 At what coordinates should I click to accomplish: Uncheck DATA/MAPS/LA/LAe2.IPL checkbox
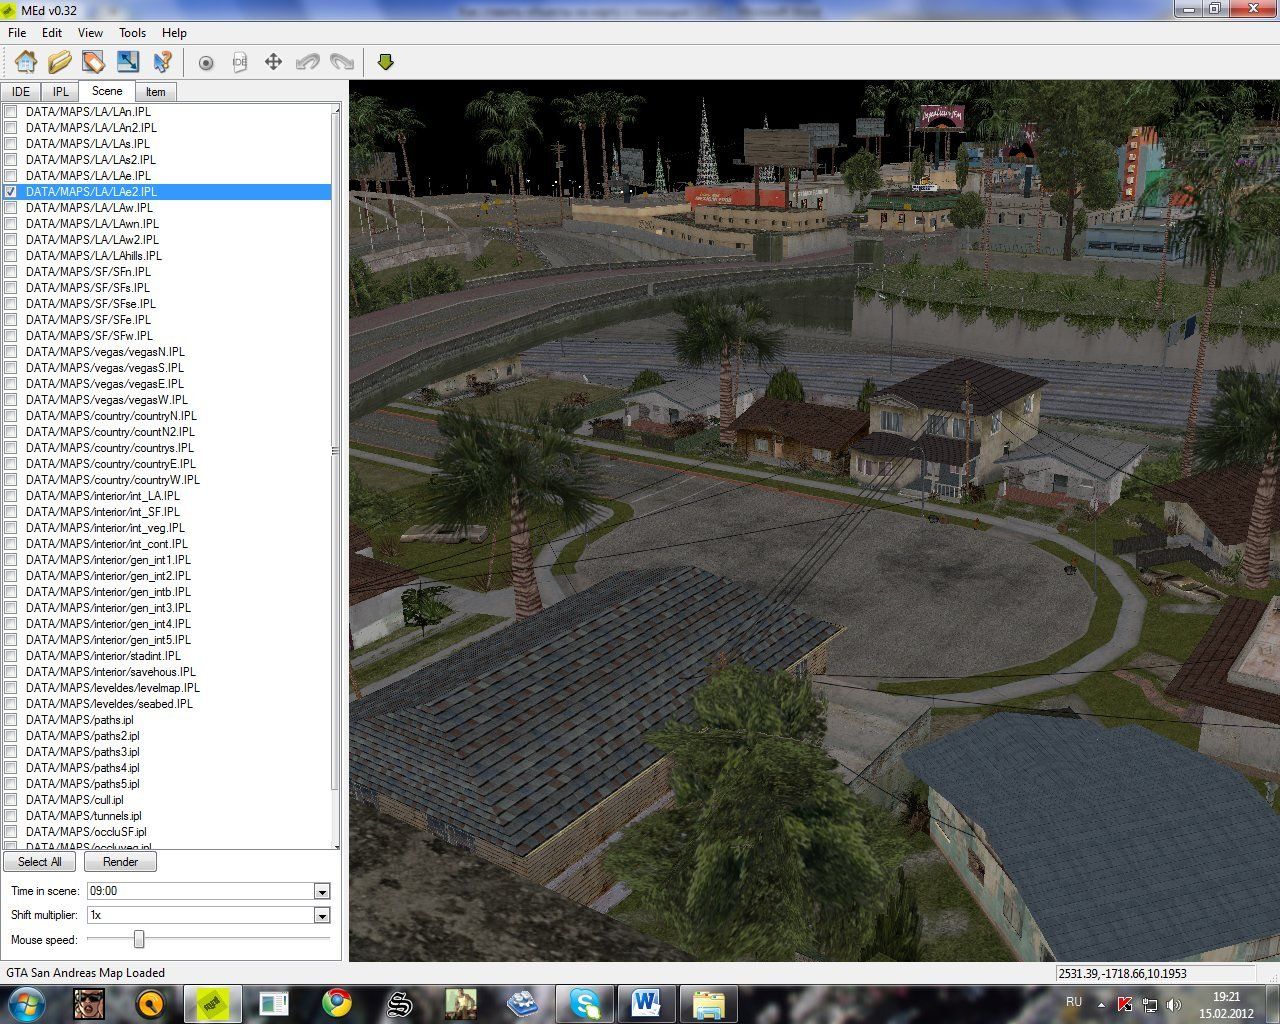coord(11,192)
